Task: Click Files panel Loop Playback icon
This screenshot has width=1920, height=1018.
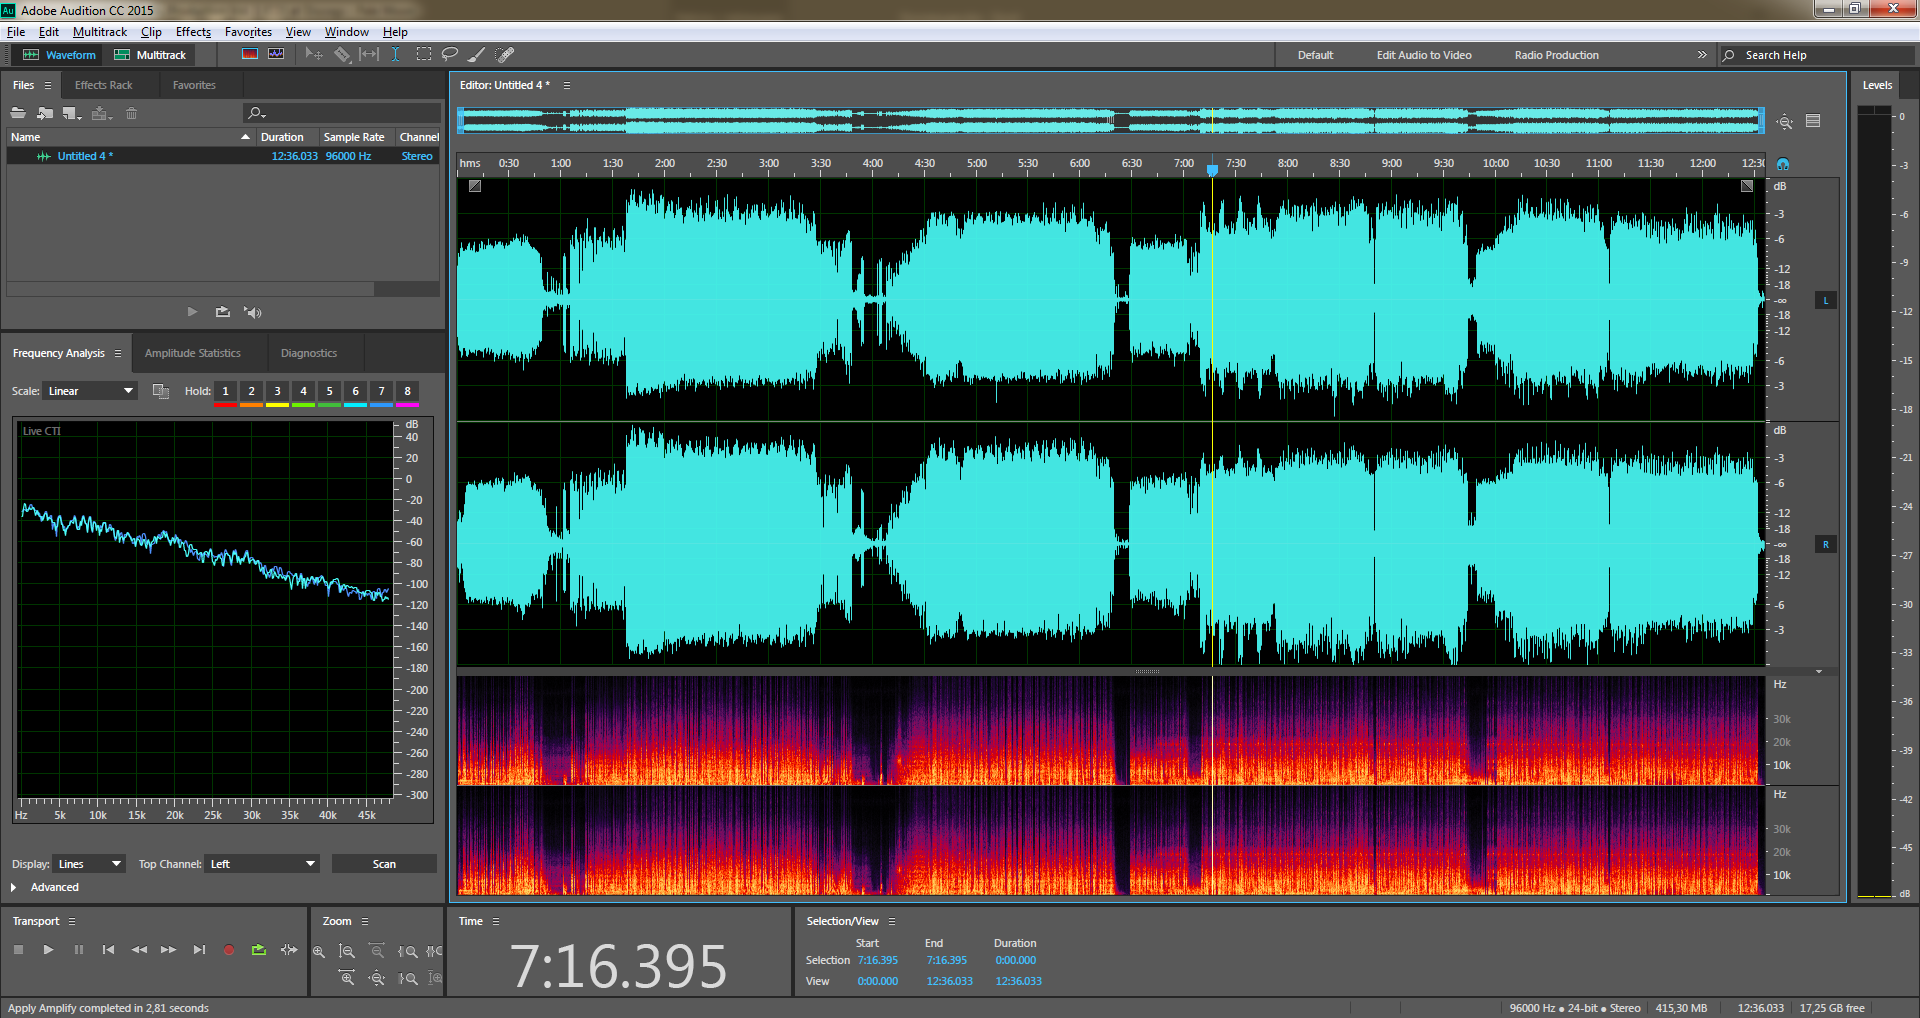Action: (x=222, y=312)
